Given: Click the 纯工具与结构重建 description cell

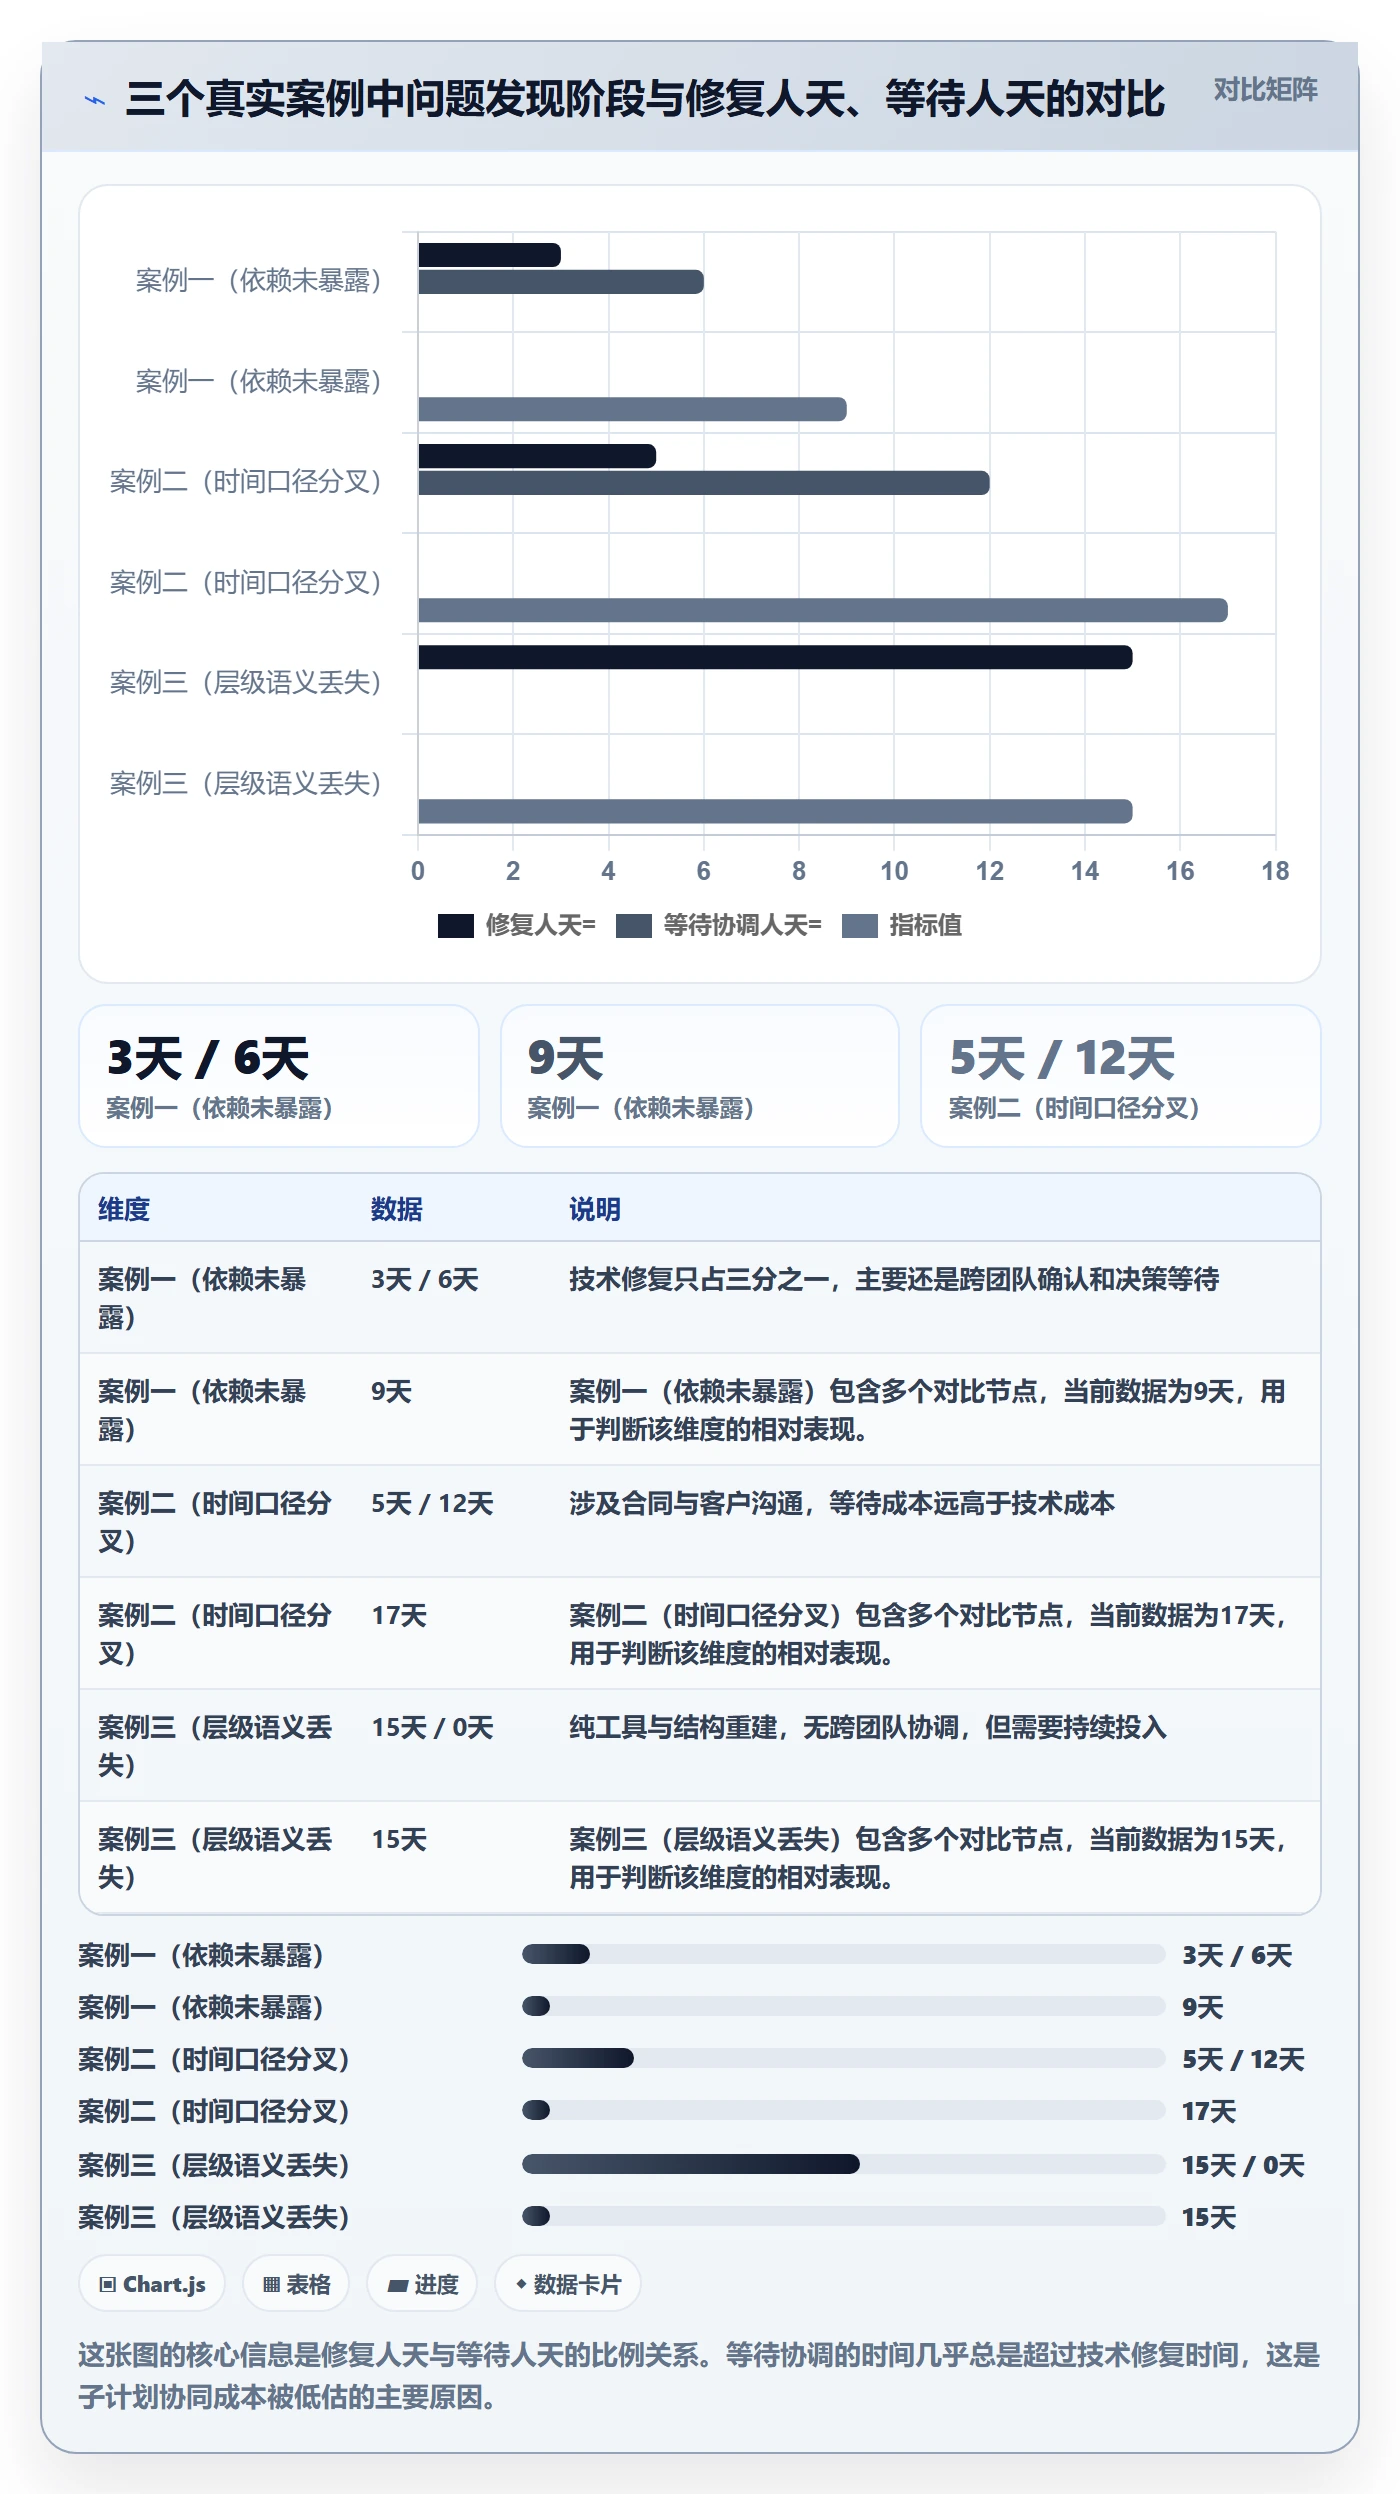Looking at the screenshot, I should (x=868, y=1727).
